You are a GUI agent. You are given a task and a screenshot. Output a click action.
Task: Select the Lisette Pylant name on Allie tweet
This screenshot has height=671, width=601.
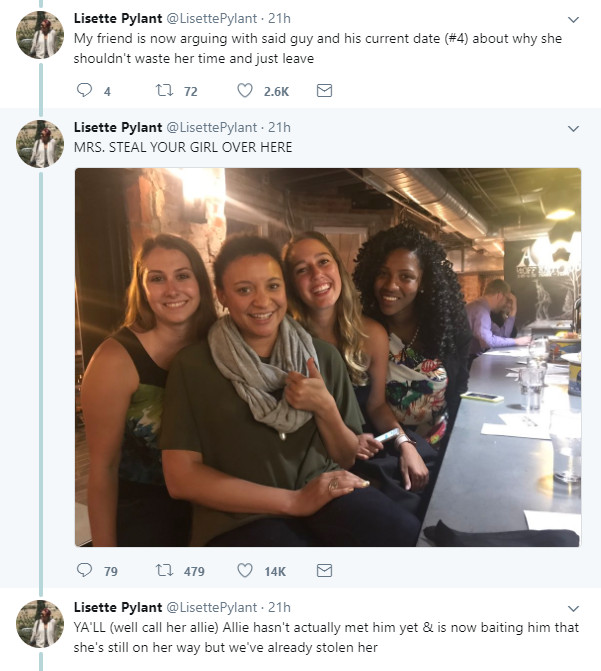[116, 608]
